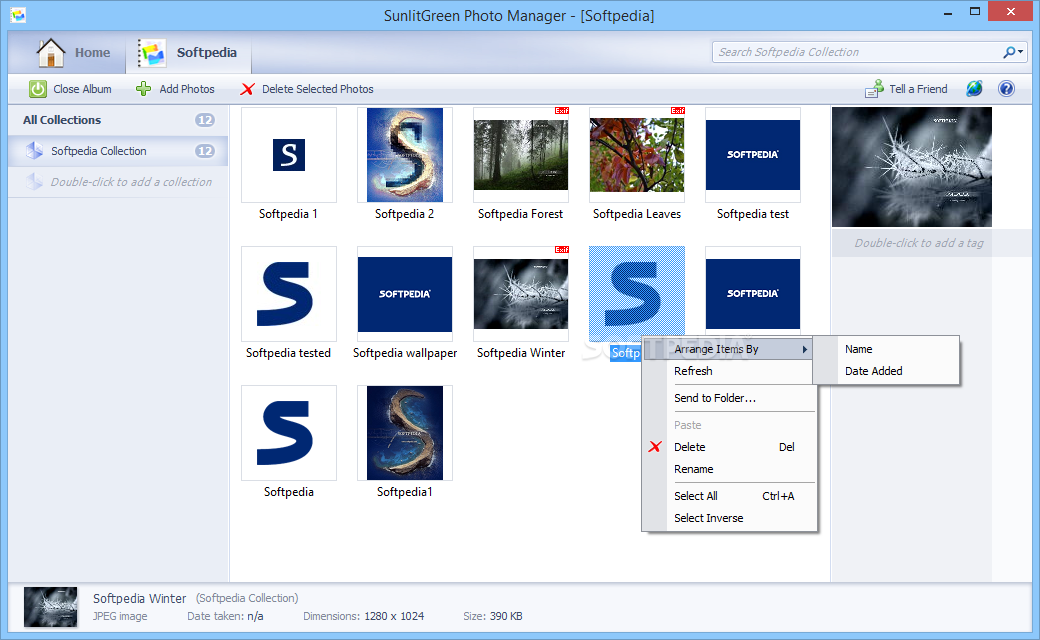Click the Add Photos button
Viewport: 1040px width, 640px height.
(x=175, y=89)
